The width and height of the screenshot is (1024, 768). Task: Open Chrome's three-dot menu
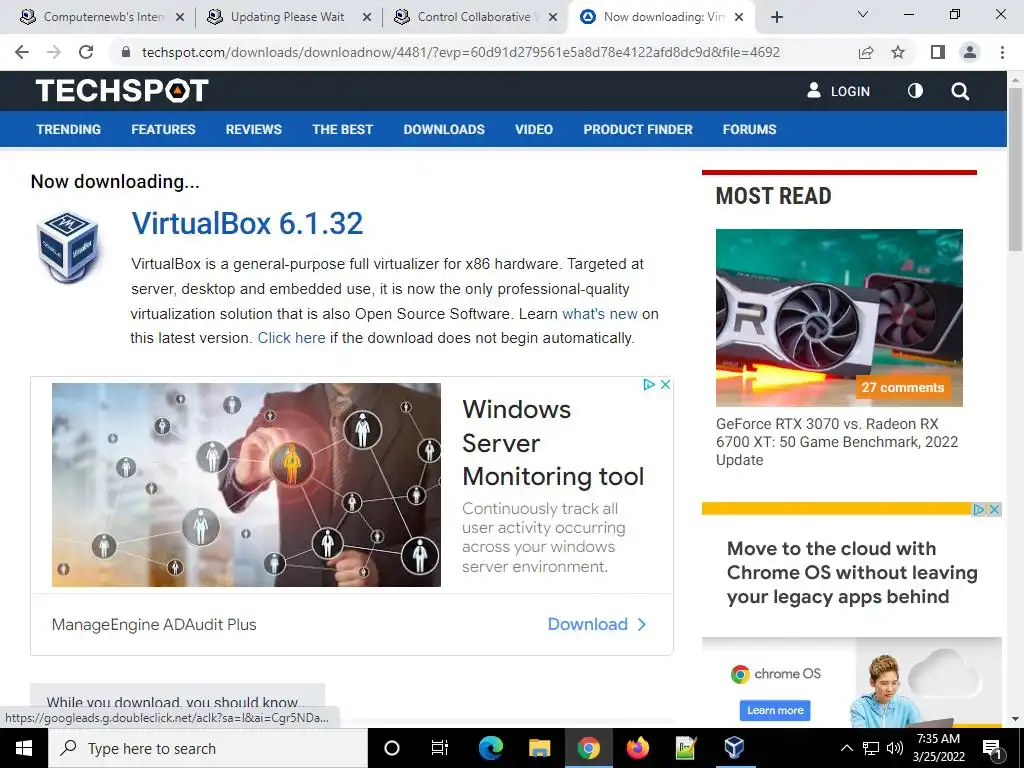pyautogui.click(x=1002, y=52)
